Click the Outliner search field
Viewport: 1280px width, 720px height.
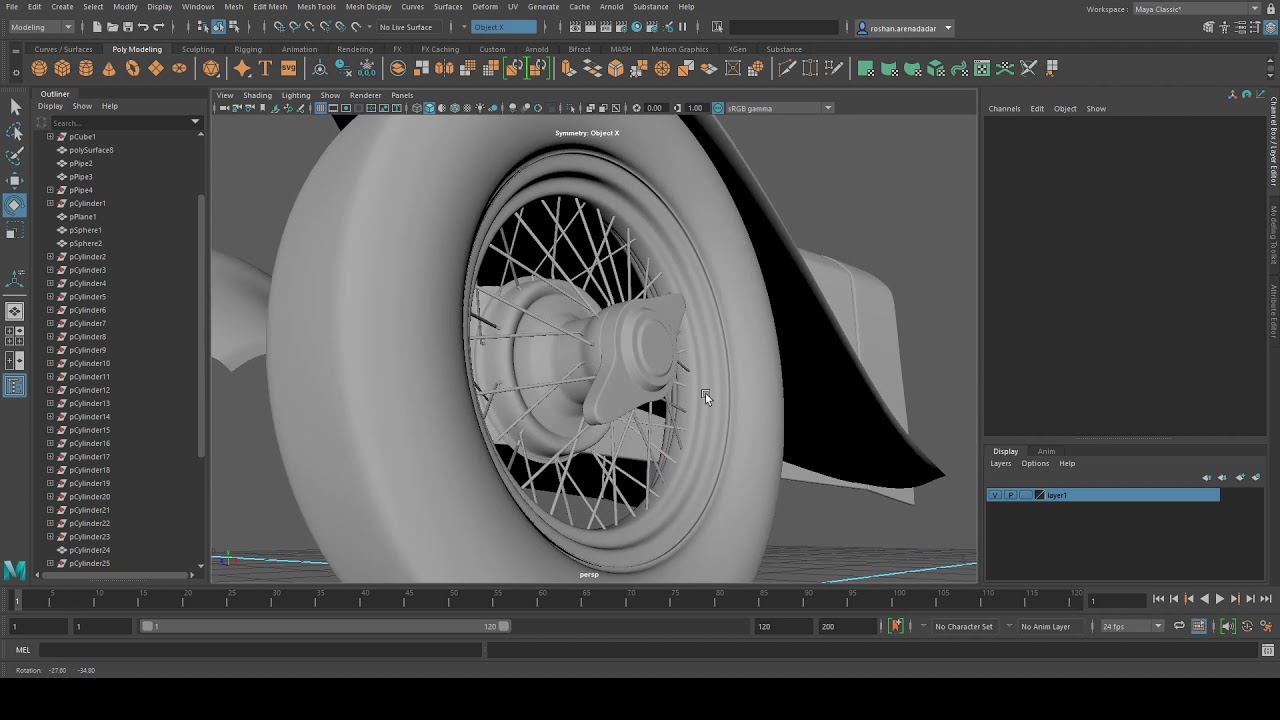click(119, 122)
